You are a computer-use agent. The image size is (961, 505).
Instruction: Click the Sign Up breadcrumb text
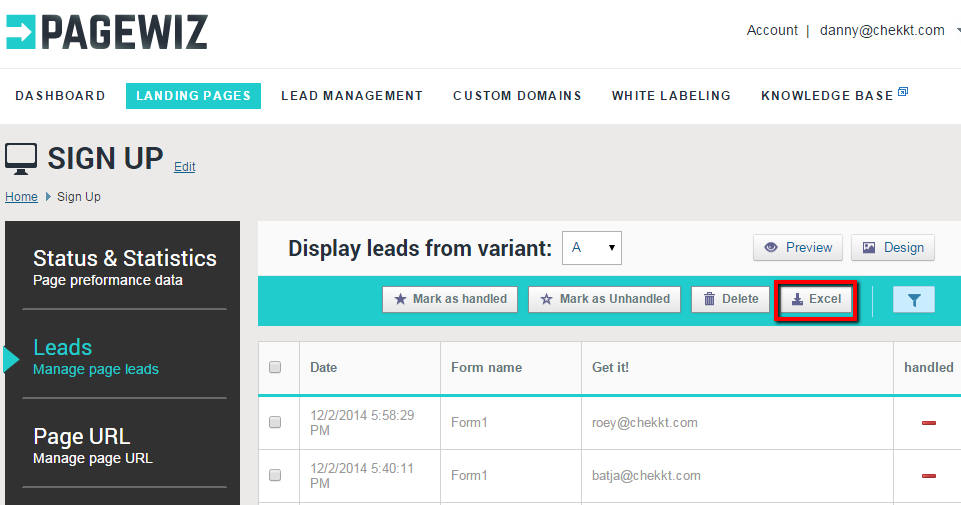[79, 197]
